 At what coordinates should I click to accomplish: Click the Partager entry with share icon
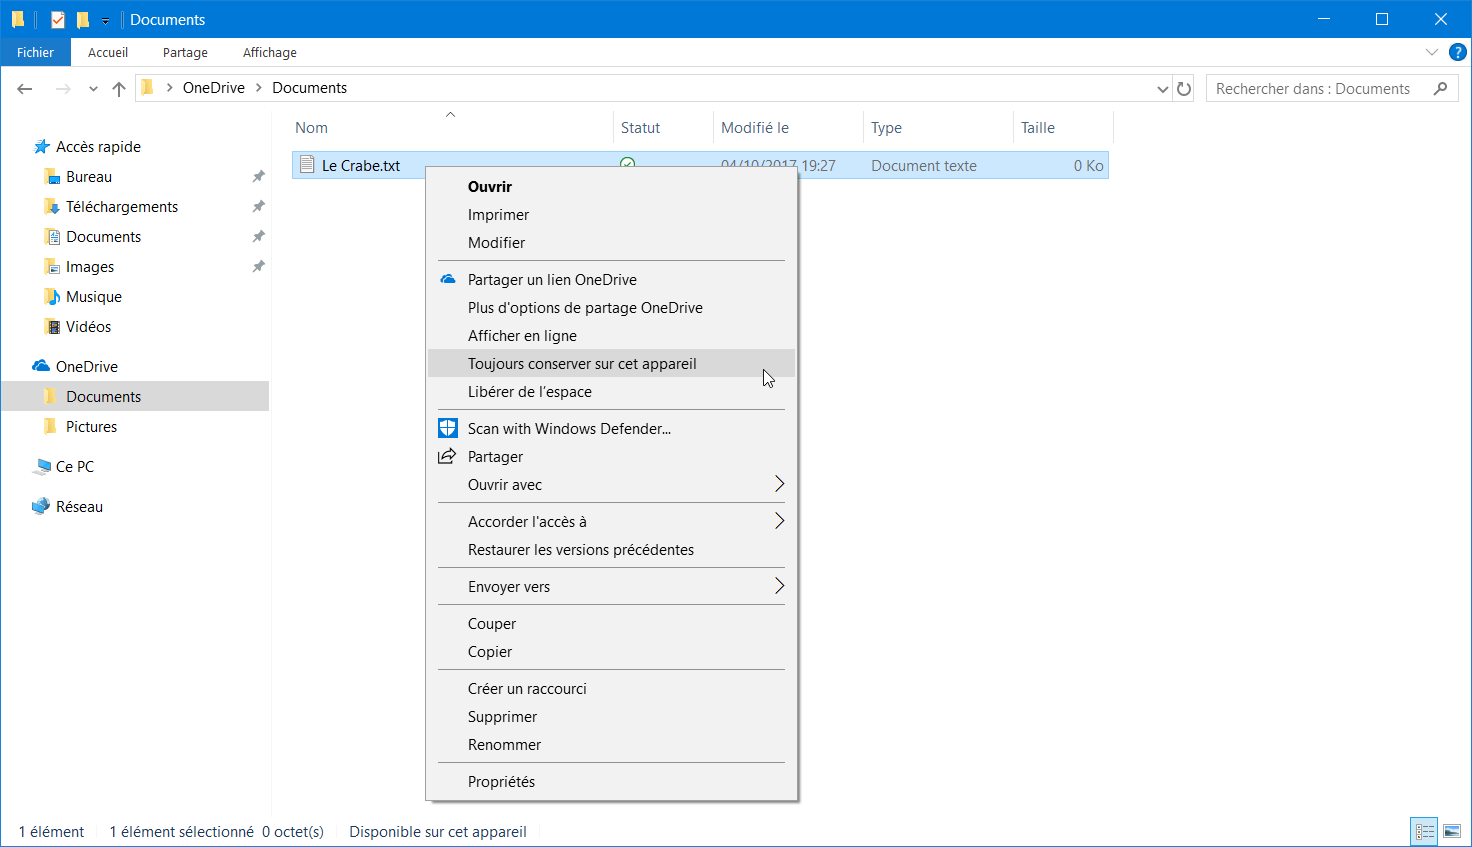[611, 457]
